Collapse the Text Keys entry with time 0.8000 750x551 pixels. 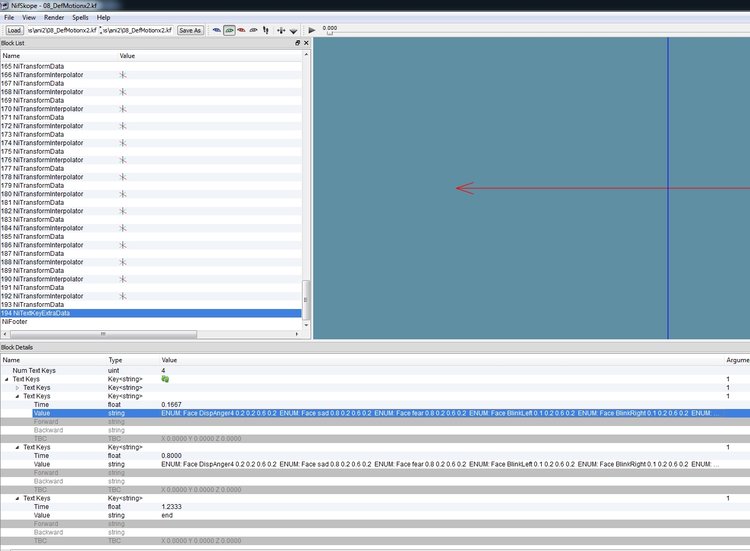tap(18, 448)
